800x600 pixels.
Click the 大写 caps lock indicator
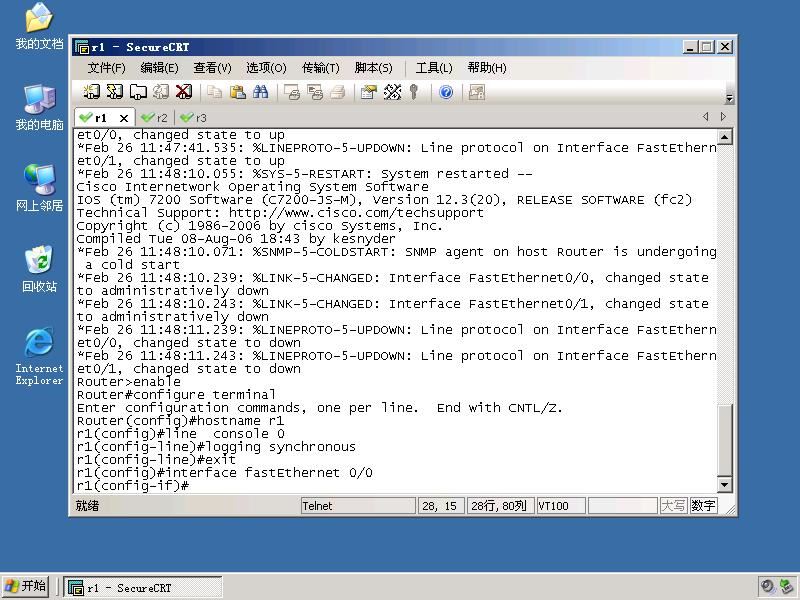pos(673,506)
